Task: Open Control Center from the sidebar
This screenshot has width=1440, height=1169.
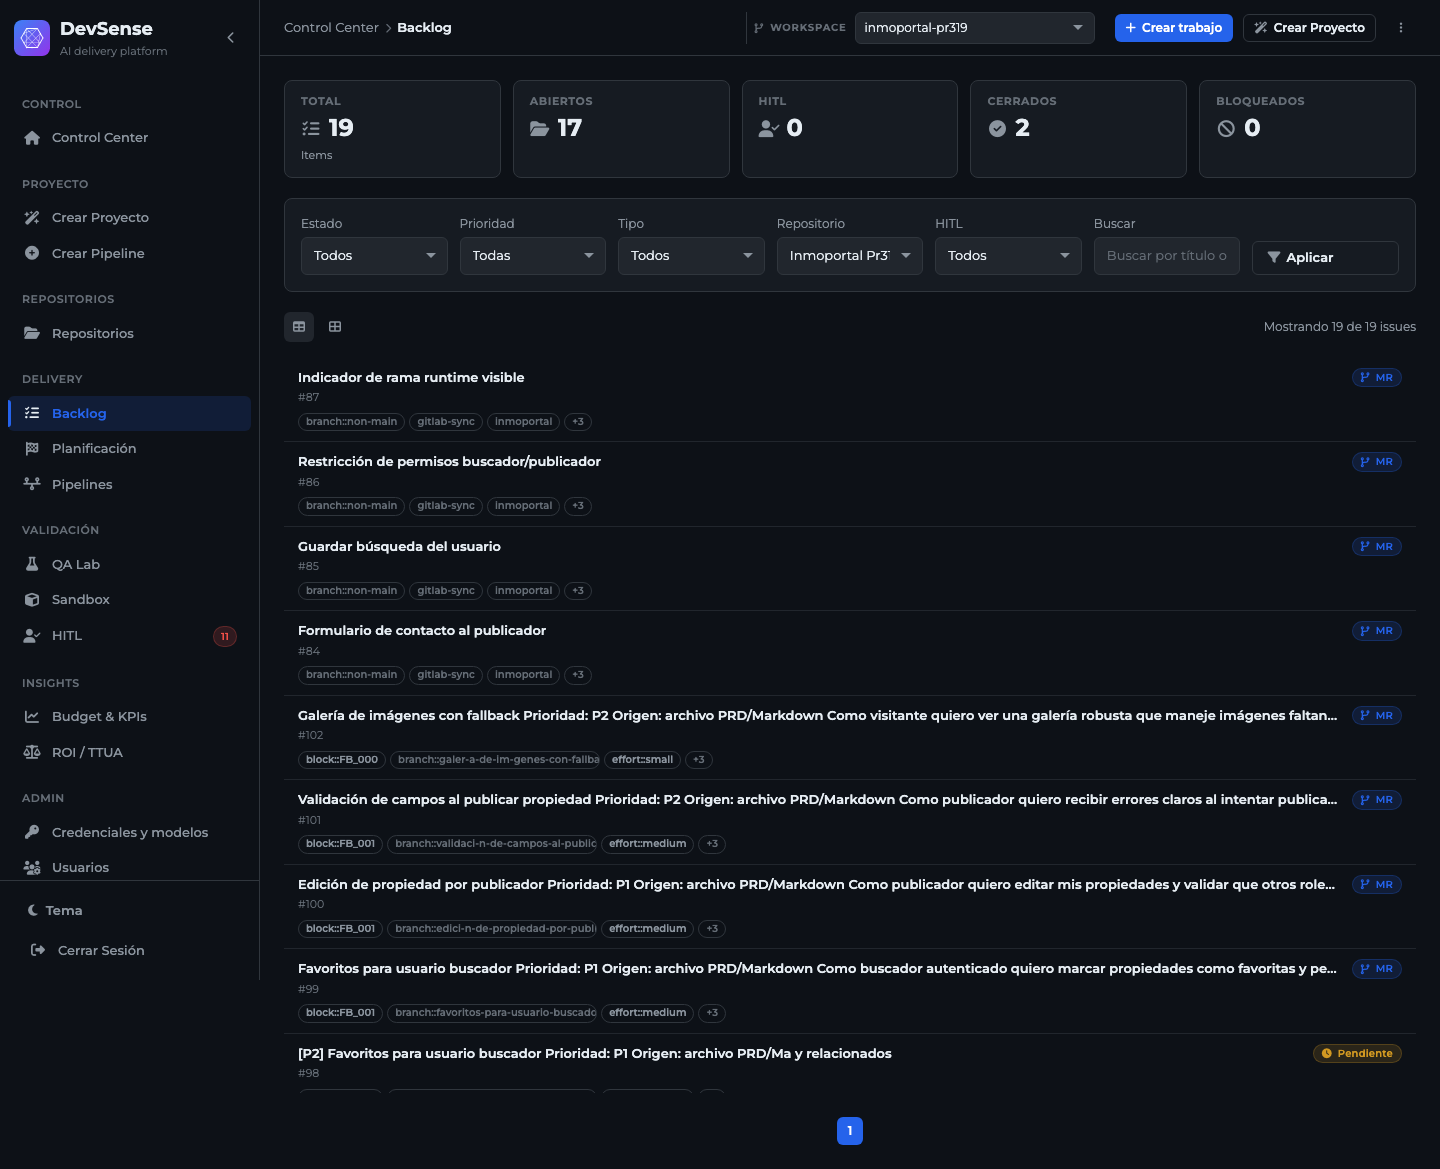Action: [x=130, y=138]
